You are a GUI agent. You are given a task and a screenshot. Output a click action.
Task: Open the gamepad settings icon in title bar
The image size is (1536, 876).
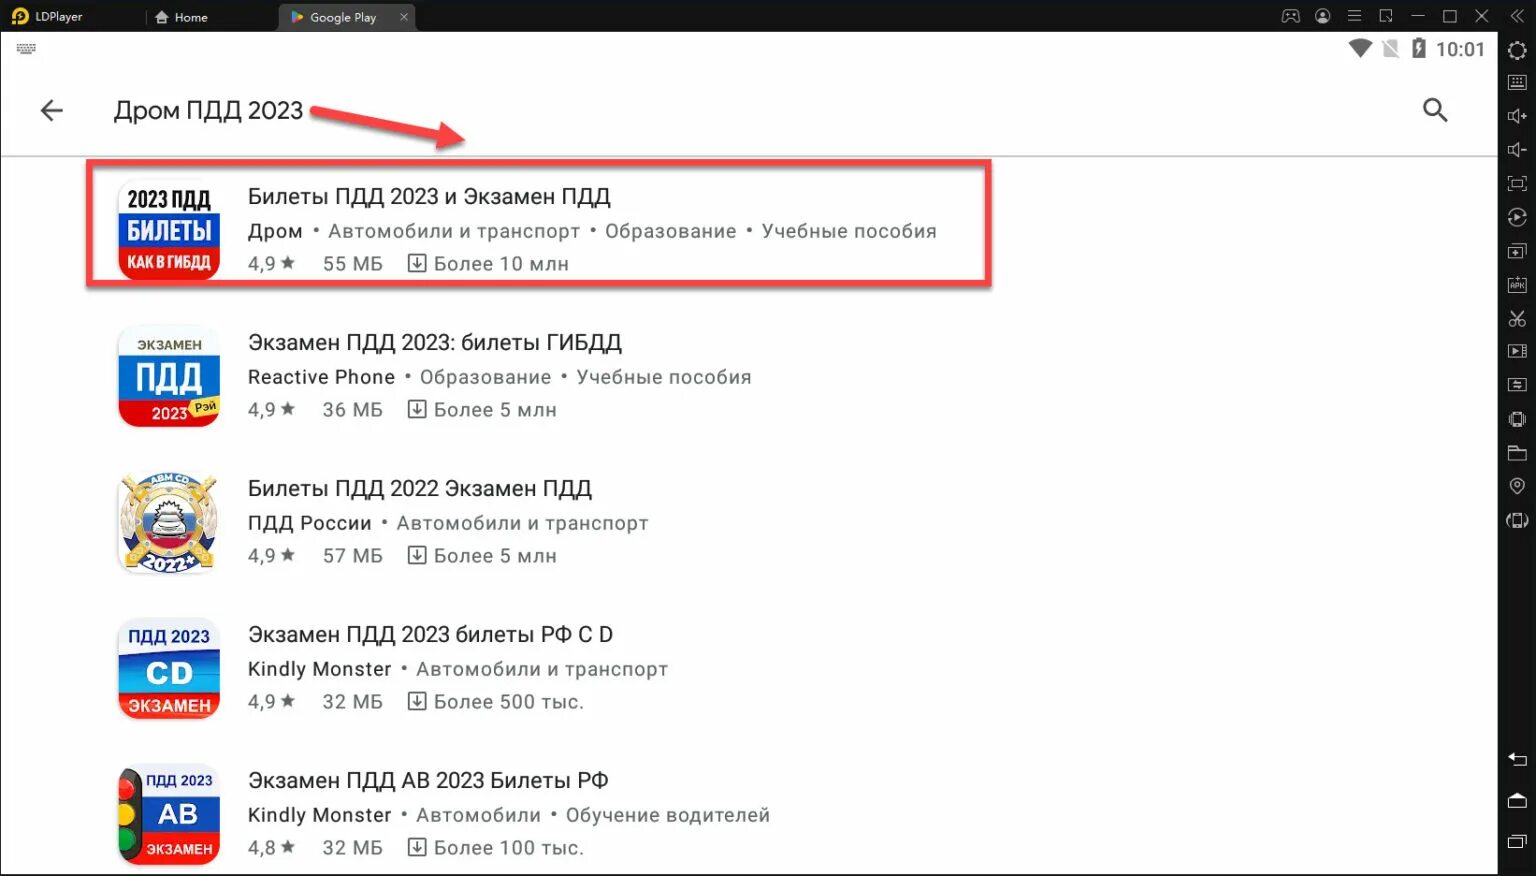1291,16
